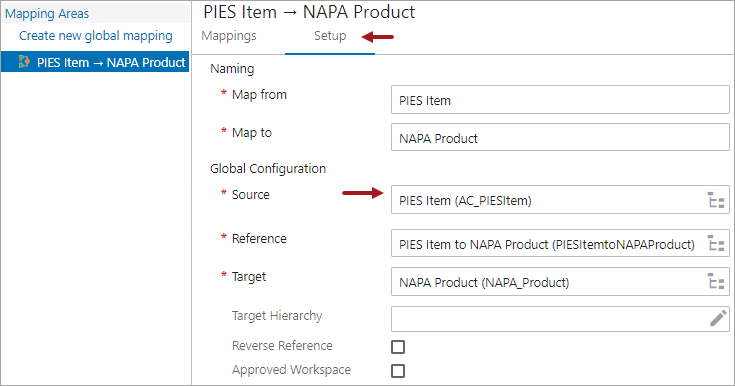735x386 pixels.
Task: Click the Mapping Areas header
Action: coord(47,14)
